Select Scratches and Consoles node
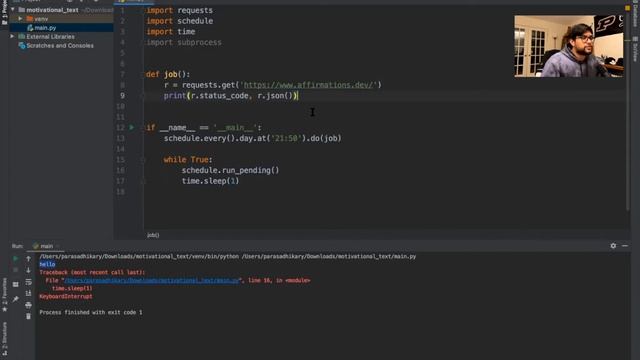Screen dimensions: 640x360 click(61, 46)
